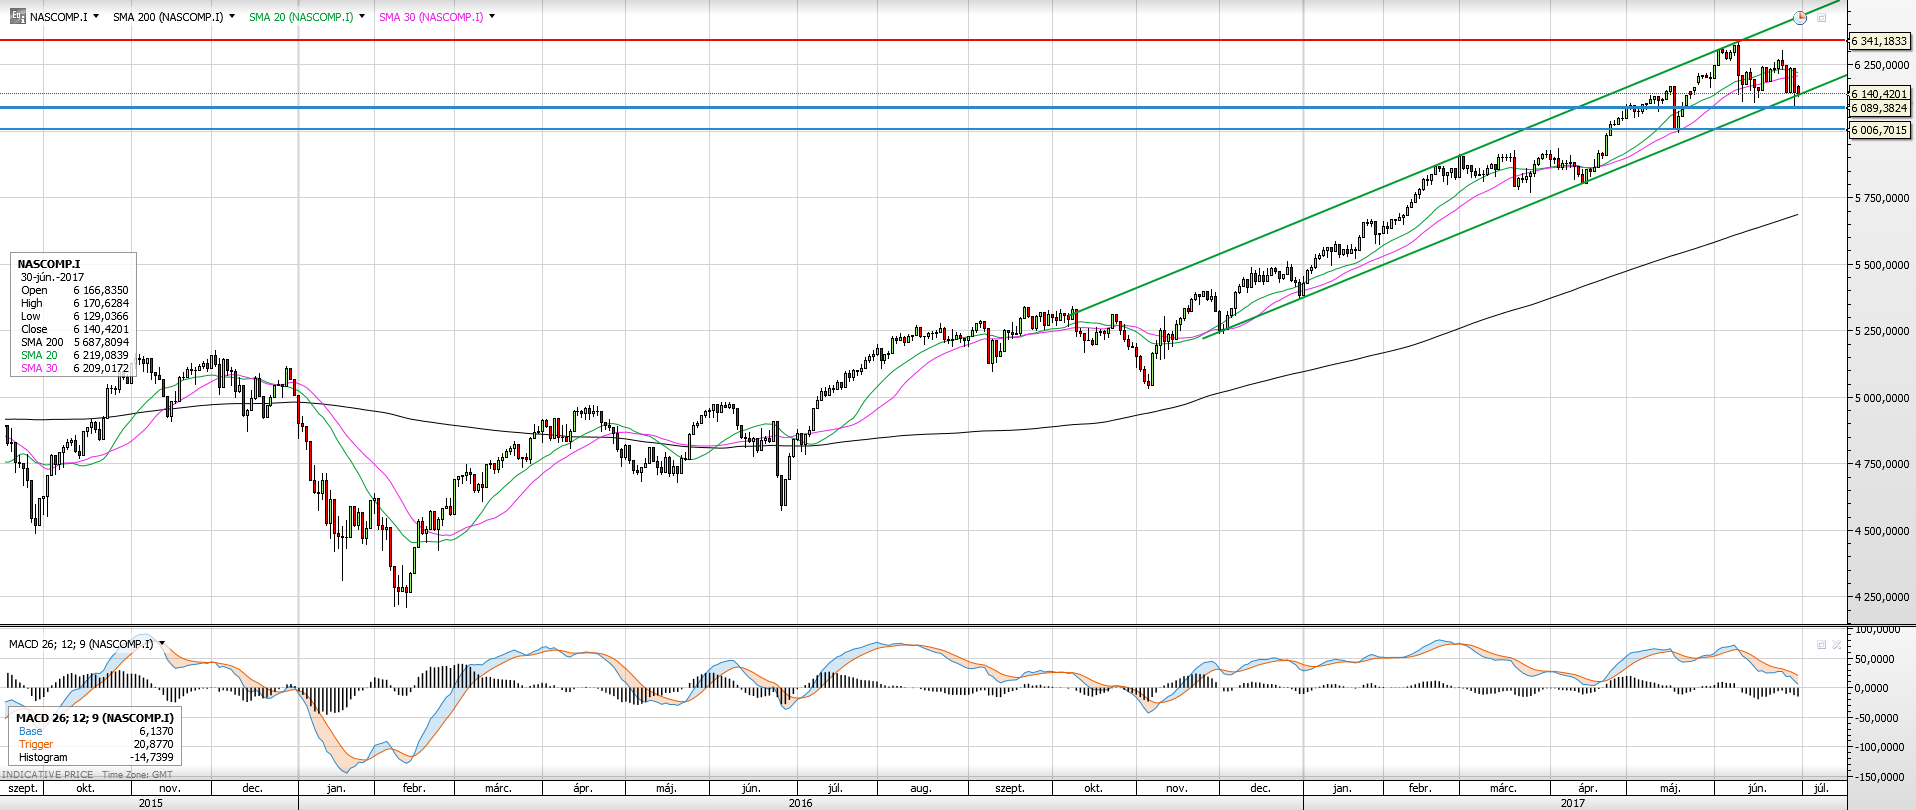Viewport: 1916px width, 810px height.
Task: Click the MACD Base value 6,1370
Action: click(x=154, y=731)
